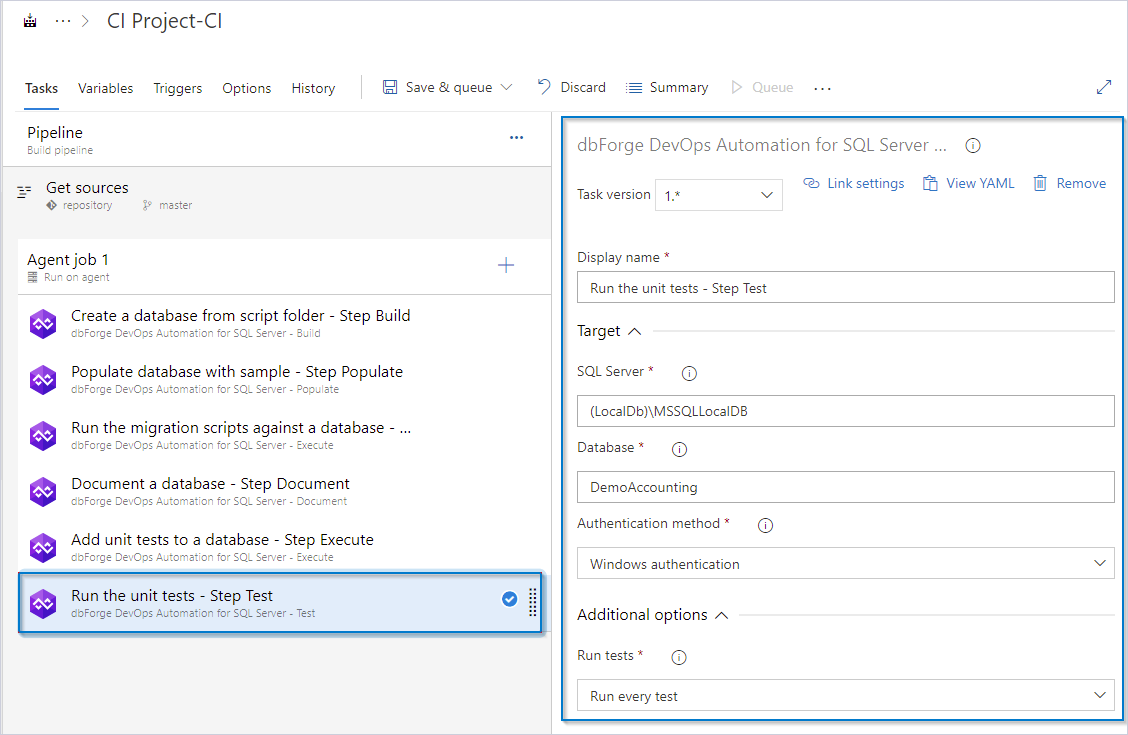Show info for dbForge DevOps Automation task title
Screen dimensions: 1128x735
point(973,145)
